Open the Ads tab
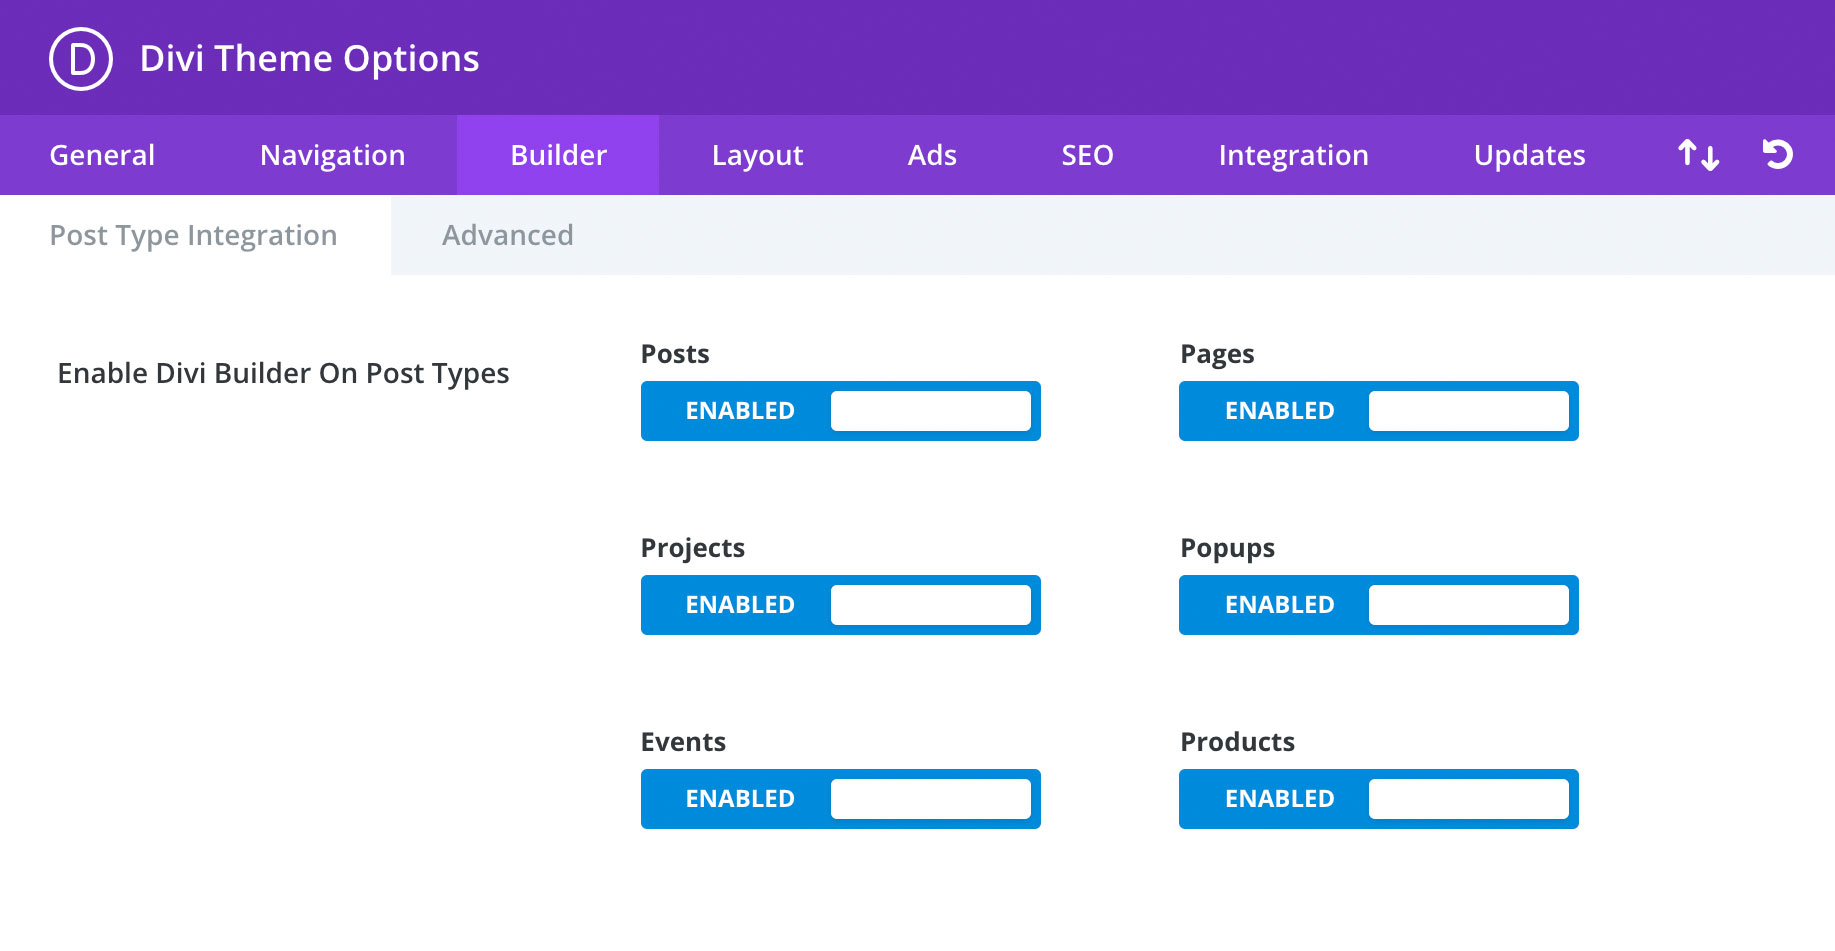Viewport: 1835px width, 951px height. point(932,155)
